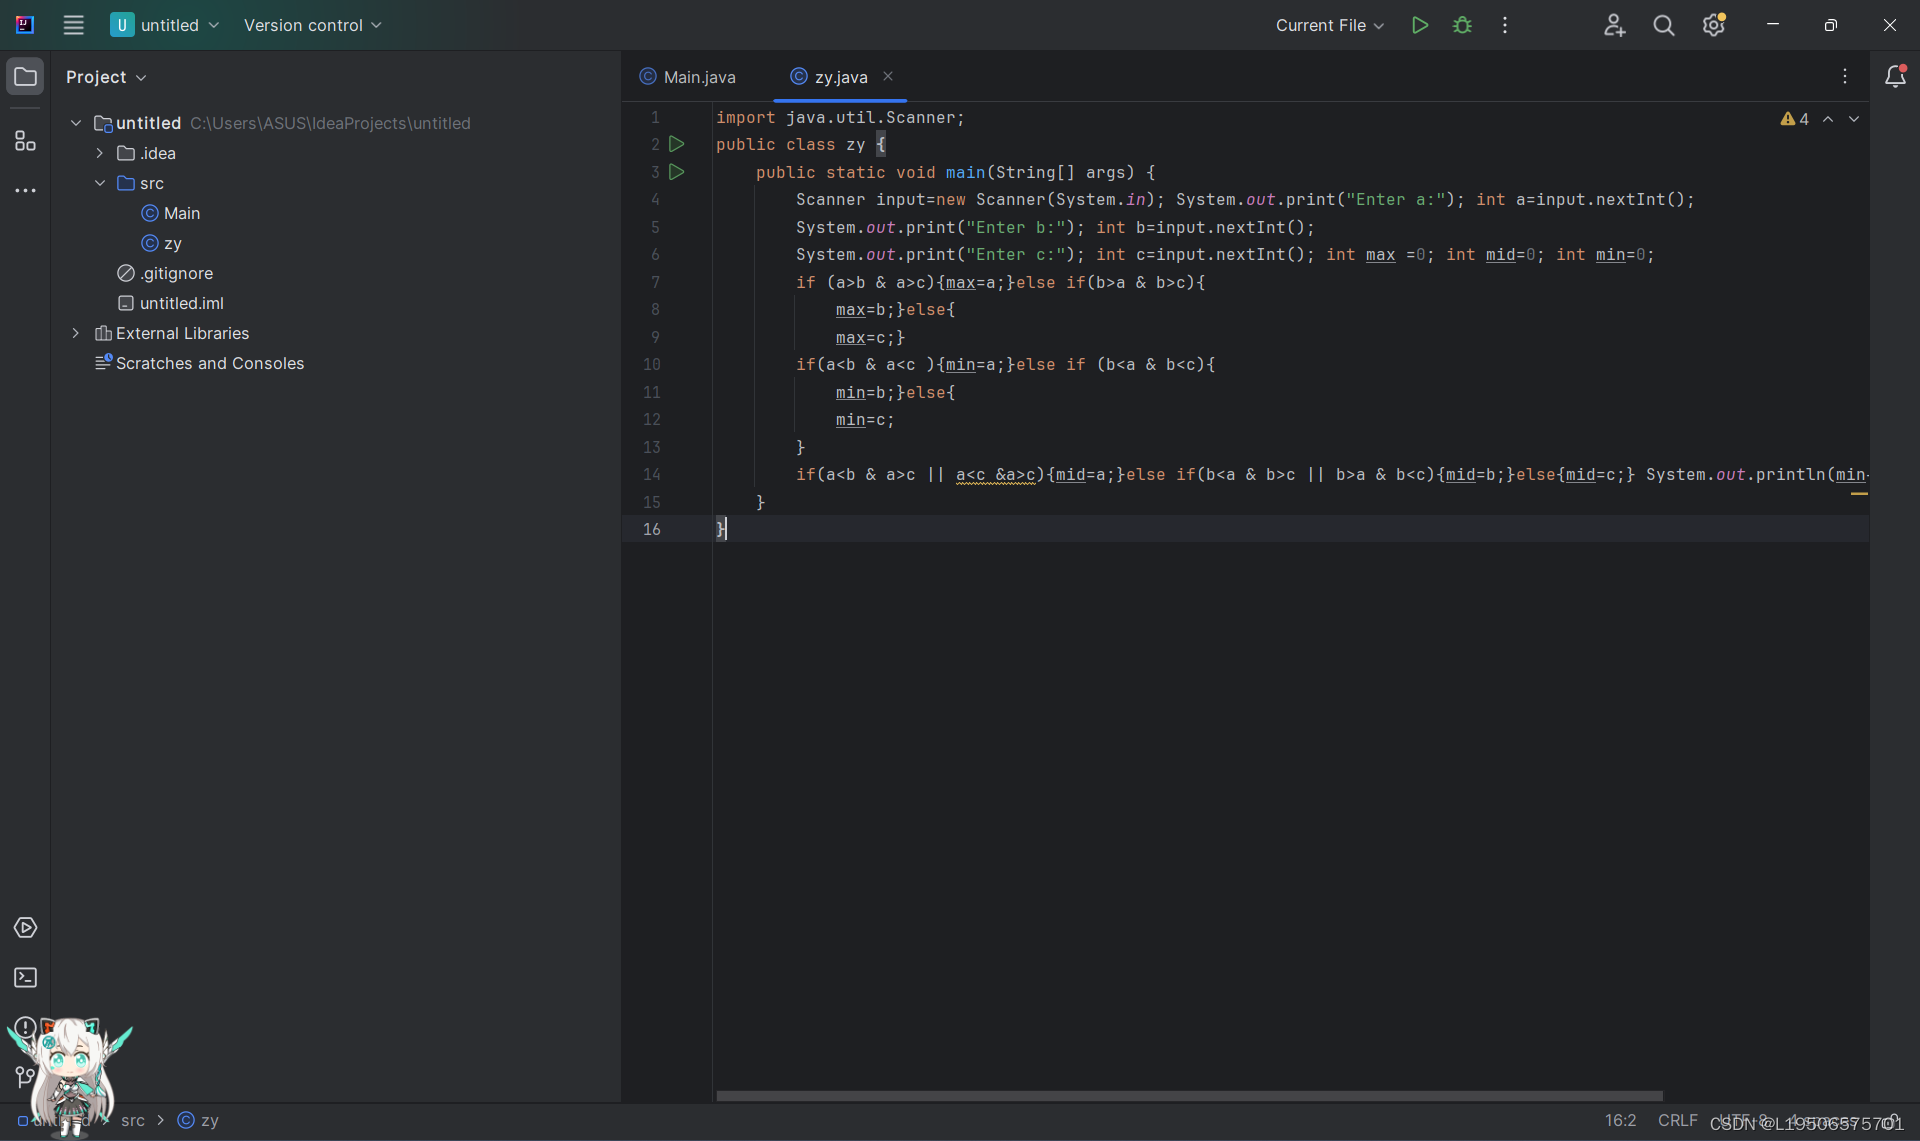Start the Debug session
The height and width of the screenshot is (1141, 1920).
pyautogui.click(x=1461, y=25)
